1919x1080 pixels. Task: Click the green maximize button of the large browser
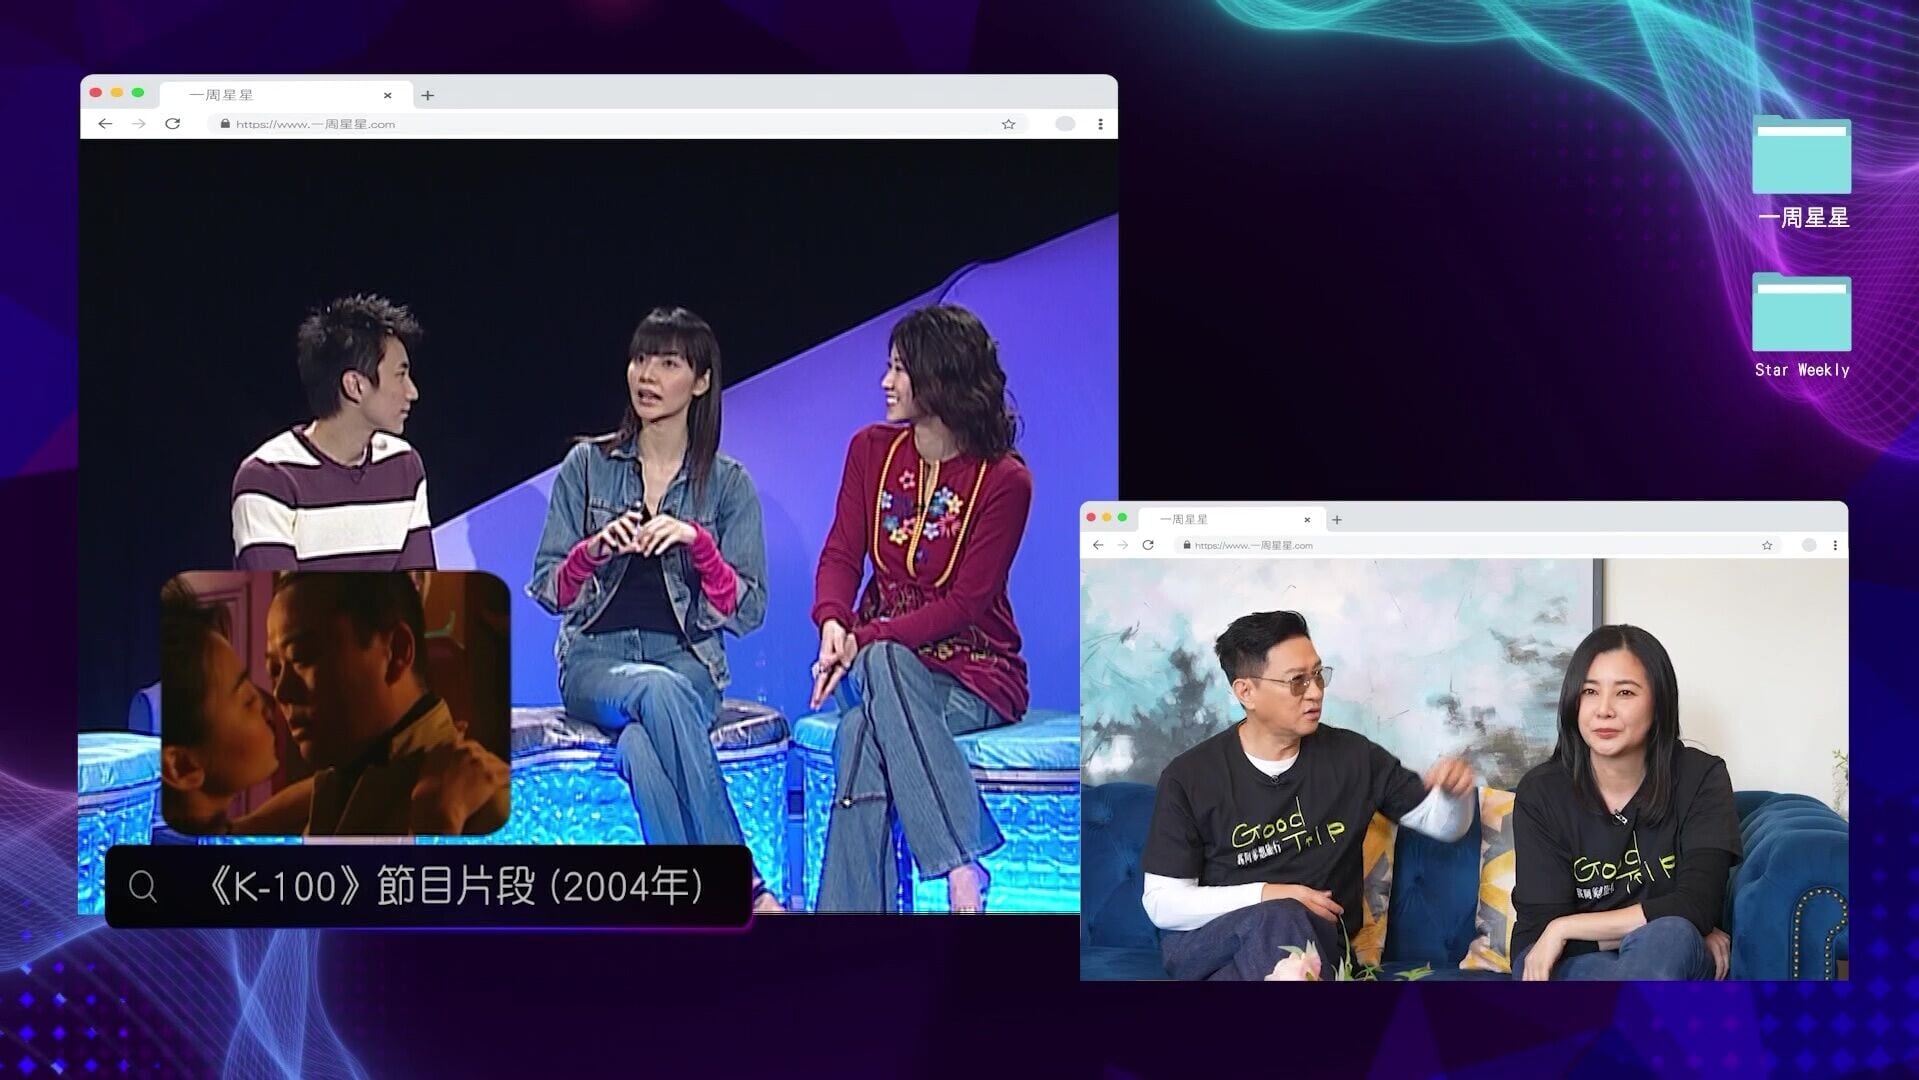pos(138,93)
